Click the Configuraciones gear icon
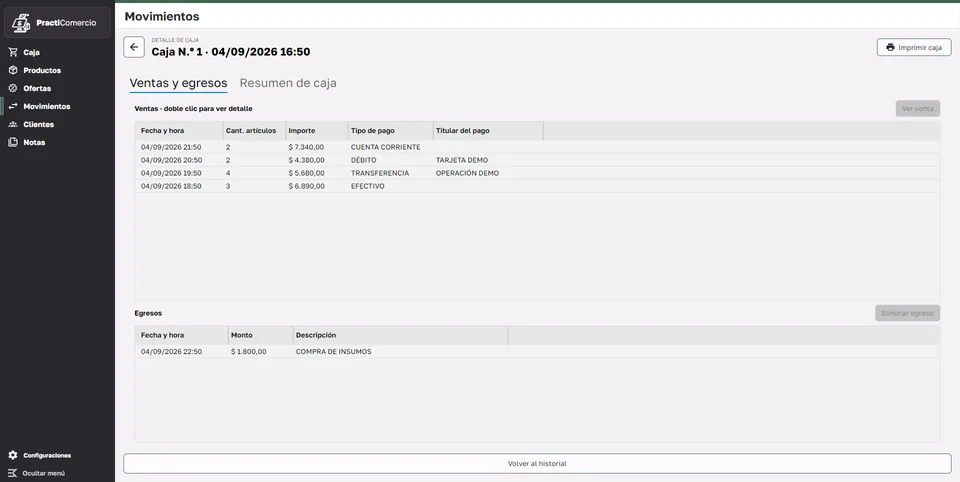Viewport: 960px width, 482px height. click(x=13, y=455)
